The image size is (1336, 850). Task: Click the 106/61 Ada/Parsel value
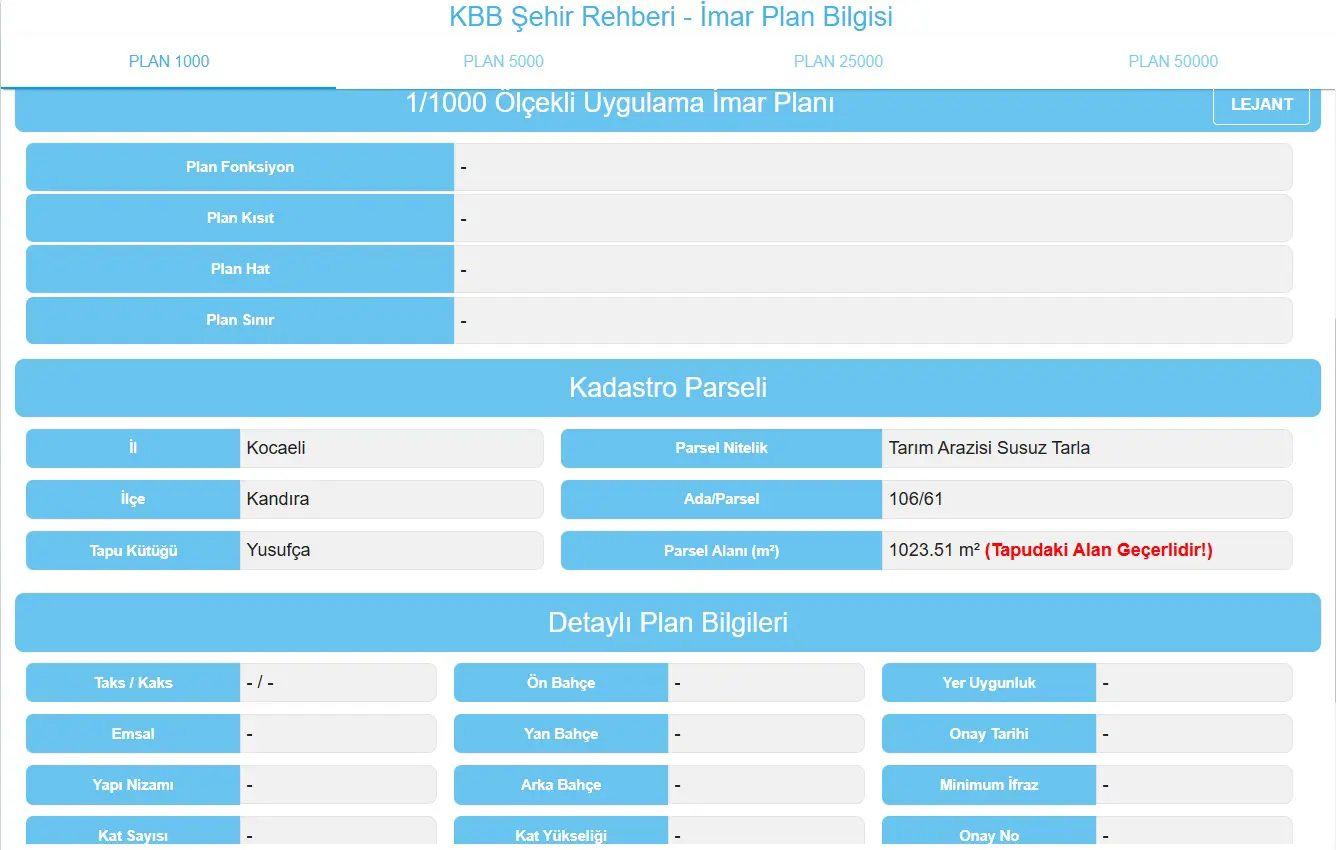click(x=916, y=499)
